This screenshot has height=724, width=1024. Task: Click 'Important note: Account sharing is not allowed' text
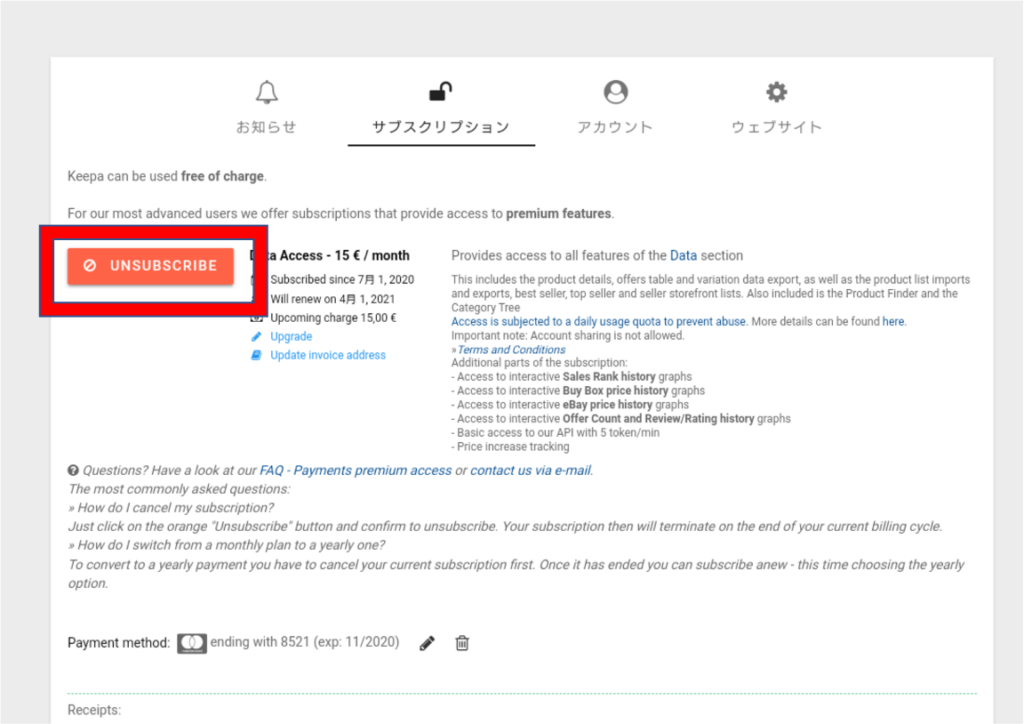(568, 336)
